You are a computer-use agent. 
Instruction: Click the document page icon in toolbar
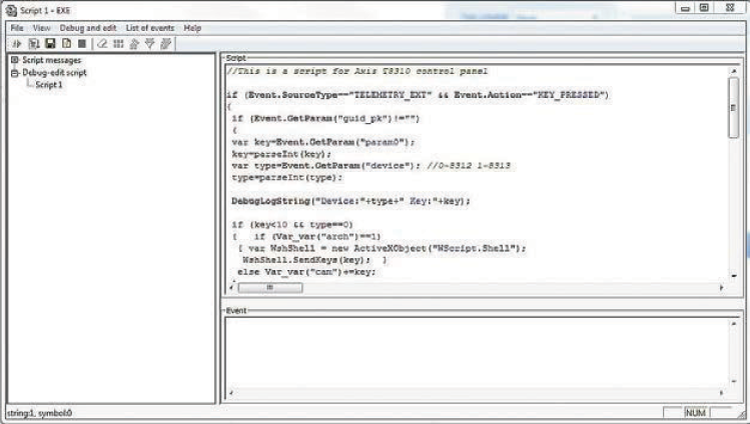coord(66,44)
